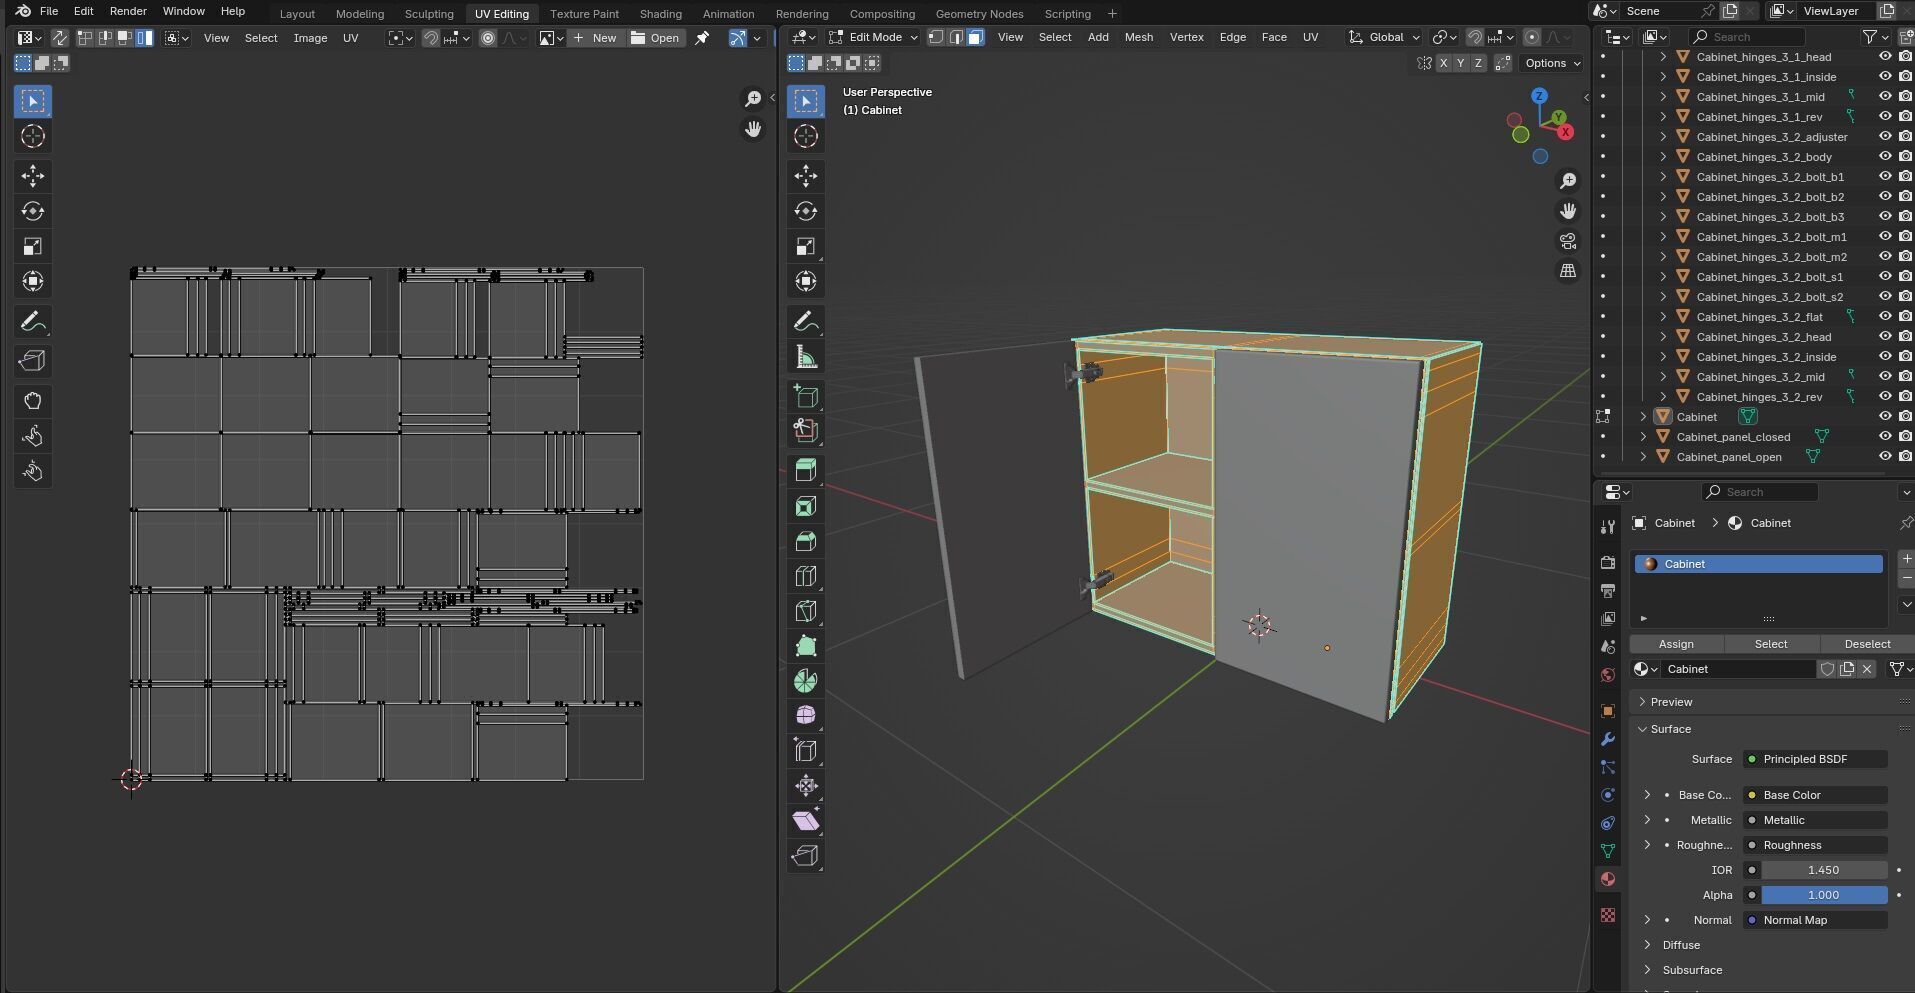Open the Render menu
The width and height of the screenshot is (1915, 993).
[x=128, y=11]
